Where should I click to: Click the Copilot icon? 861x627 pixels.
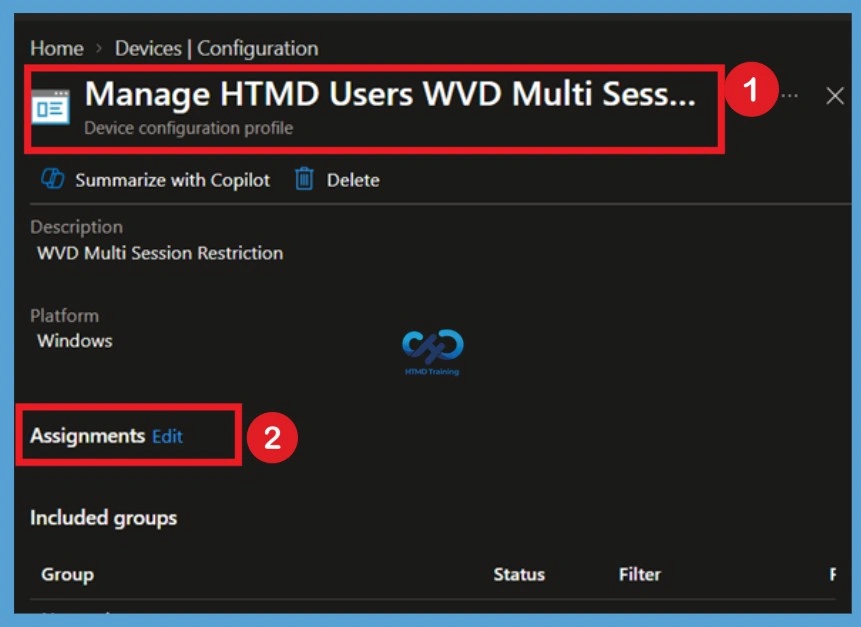pyautogui.click(x=53, y=179)
